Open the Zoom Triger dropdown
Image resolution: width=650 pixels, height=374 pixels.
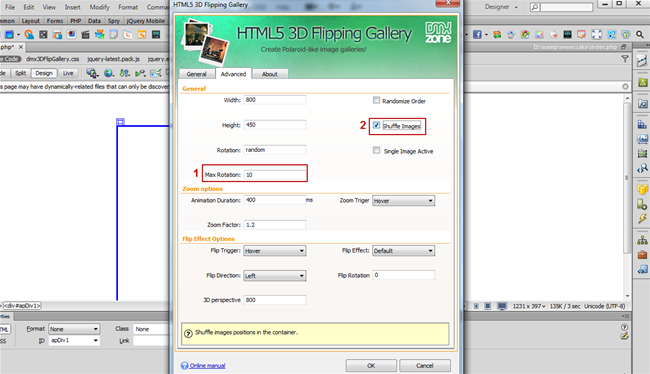coord(403,201)
